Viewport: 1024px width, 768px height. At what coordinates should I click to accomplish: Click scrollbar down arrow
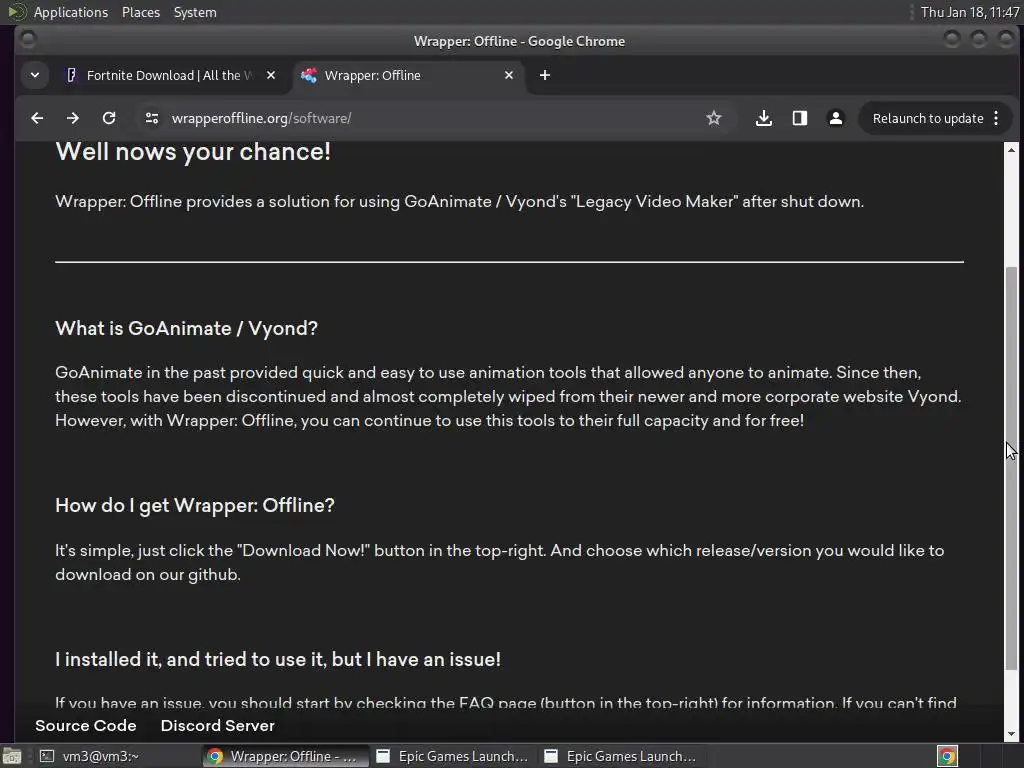coord(1012,734)
